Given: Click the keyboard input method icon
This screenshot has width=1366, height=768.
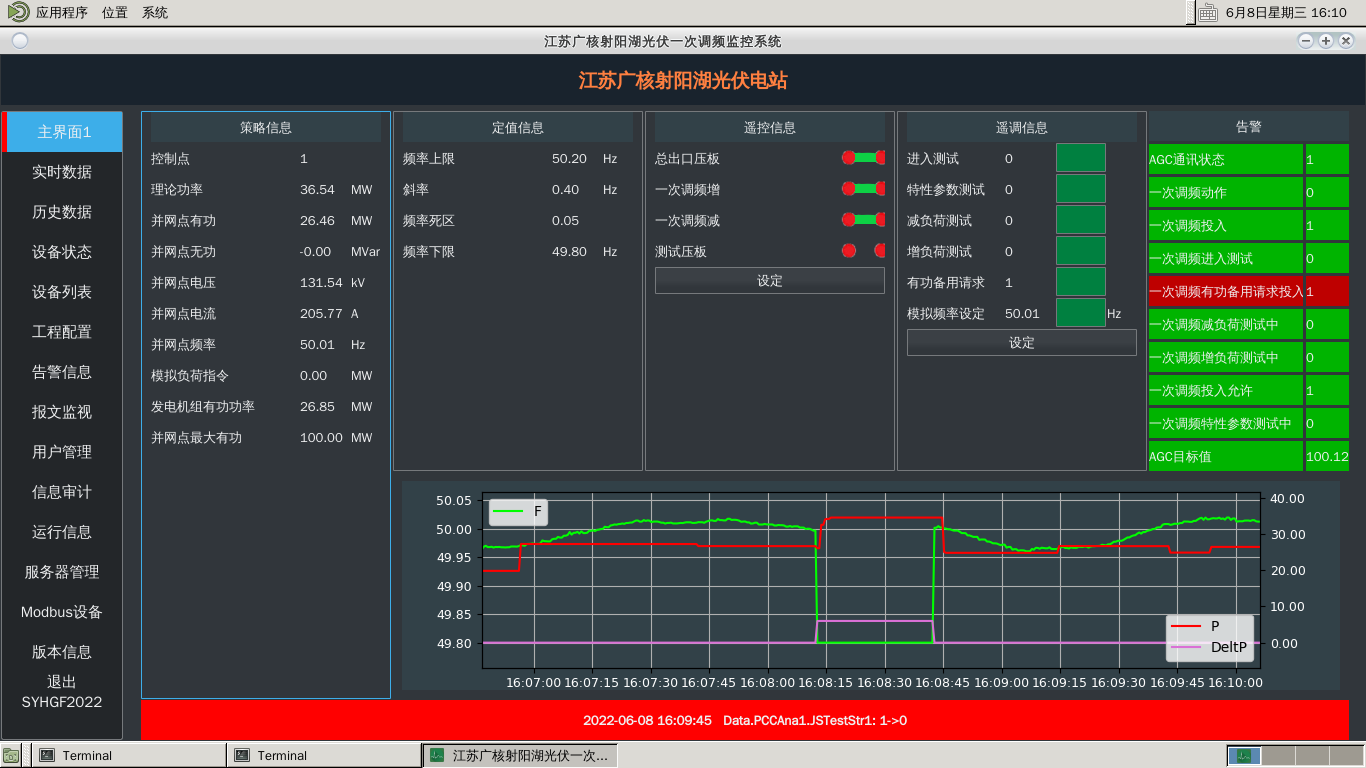Looking at the screenshot, I should click(1207, 12).
